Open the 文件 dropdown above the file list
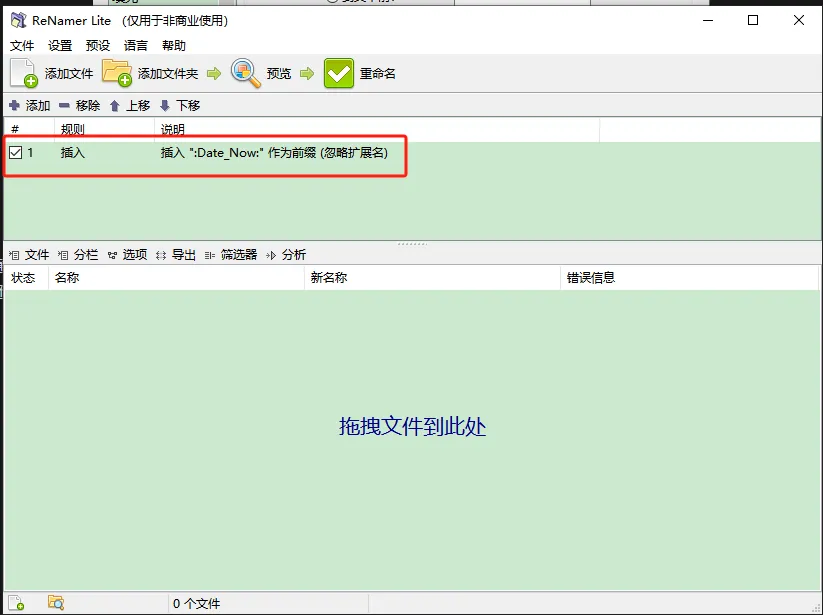Screen dimensions: 823x615 tap(29, 255)
